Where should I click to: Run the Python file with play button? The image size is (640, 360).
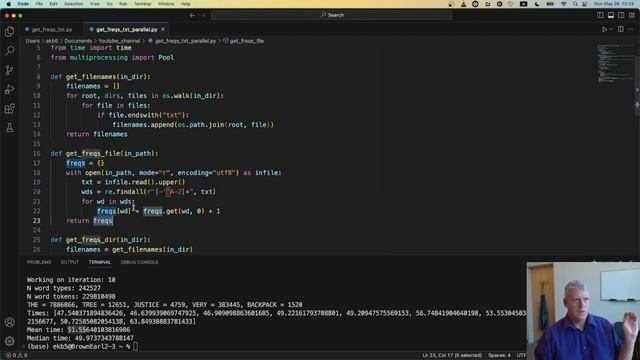[604, 29]
